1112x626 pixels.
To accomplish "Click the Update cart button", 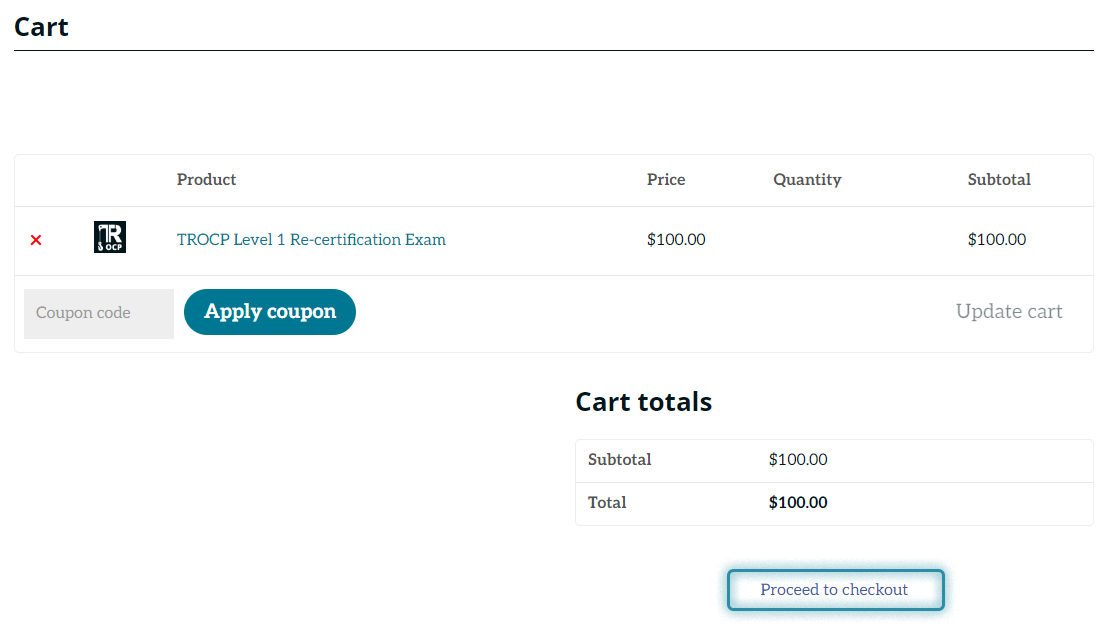I will (x=1008, y=312).
